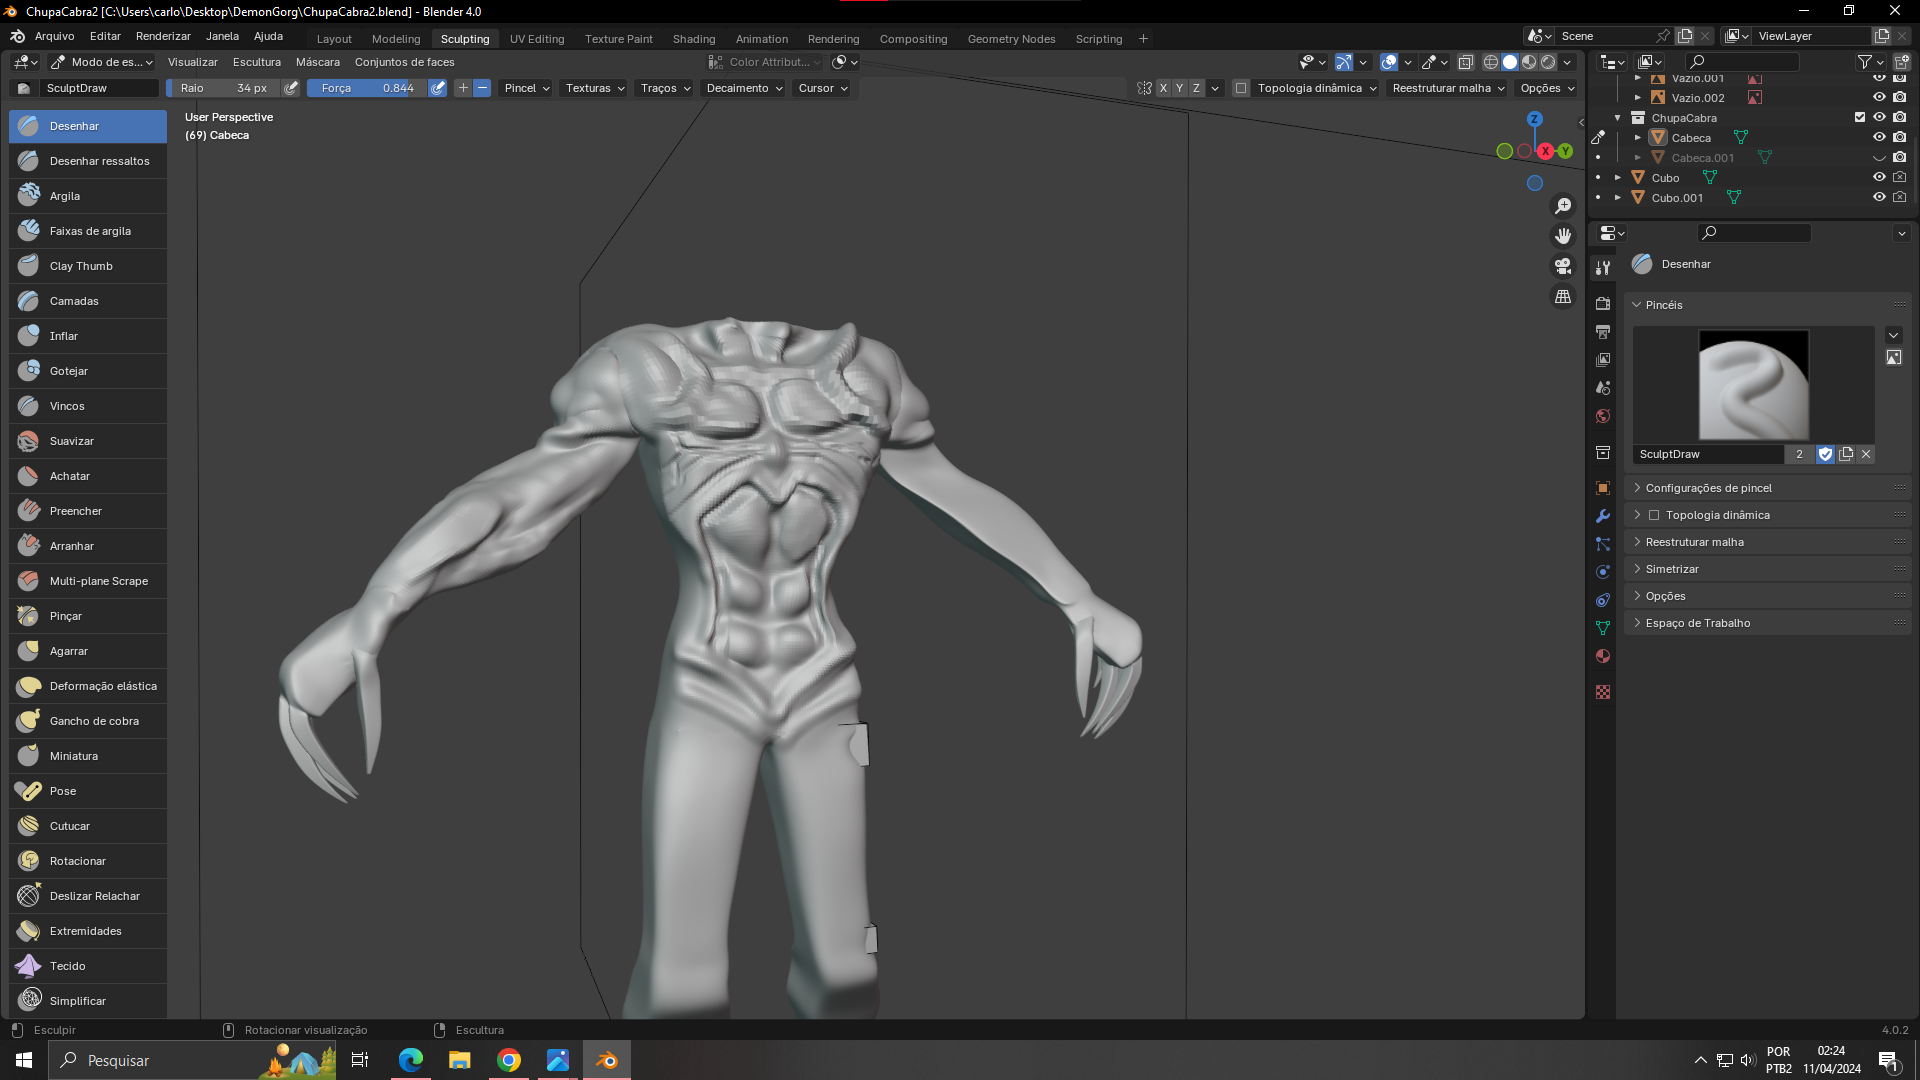Open the Decaimento dropdown
The width and height of the screenshot is (1920, 1080).
coord(744,88)
